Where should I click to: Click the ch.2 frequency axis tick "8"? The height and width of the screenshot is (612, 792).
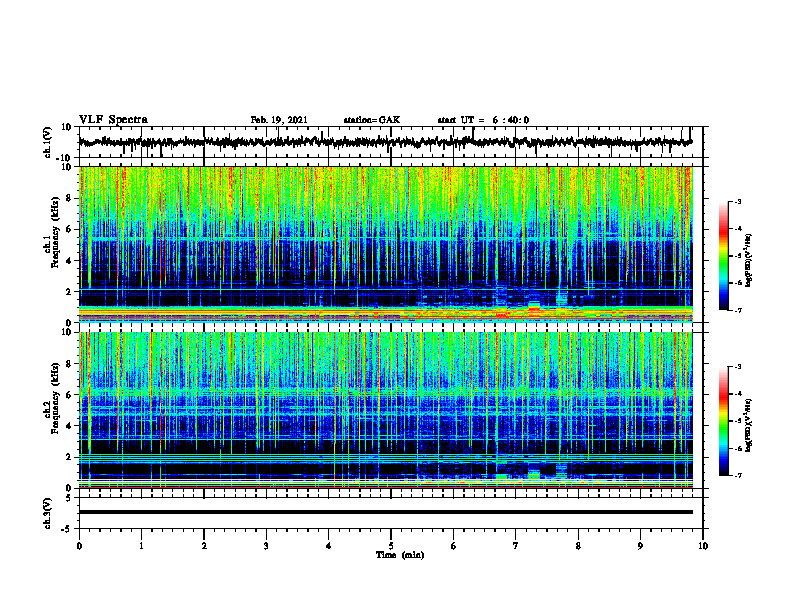click(69, 364)
